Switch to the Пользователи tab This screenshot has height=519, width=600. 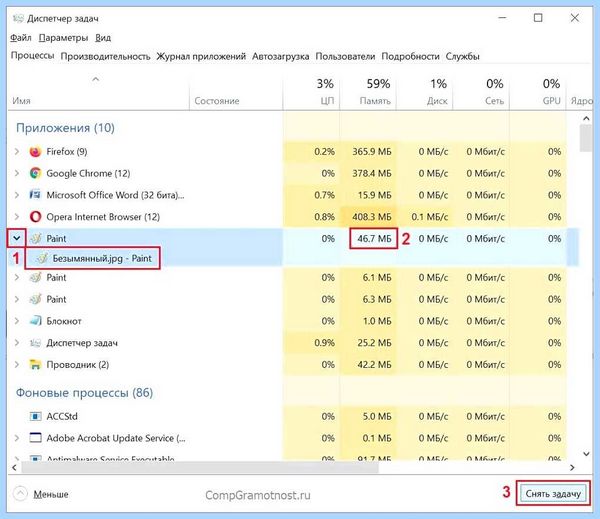[345, 56]
